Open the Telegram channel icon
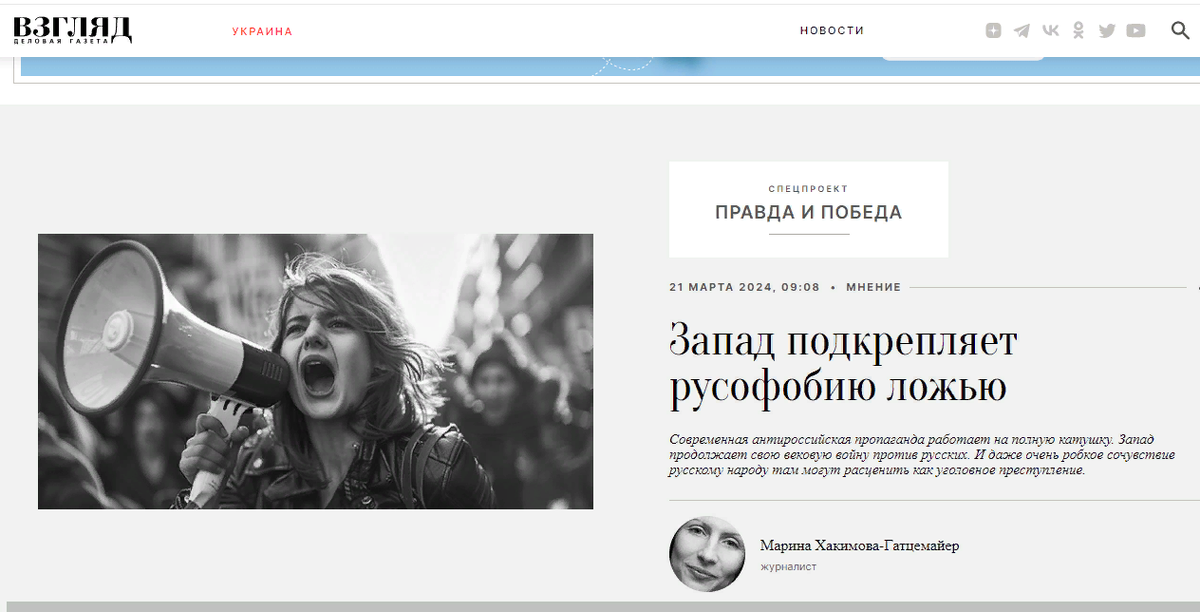Viewport: 1200px width, 612px height. 1021,30
